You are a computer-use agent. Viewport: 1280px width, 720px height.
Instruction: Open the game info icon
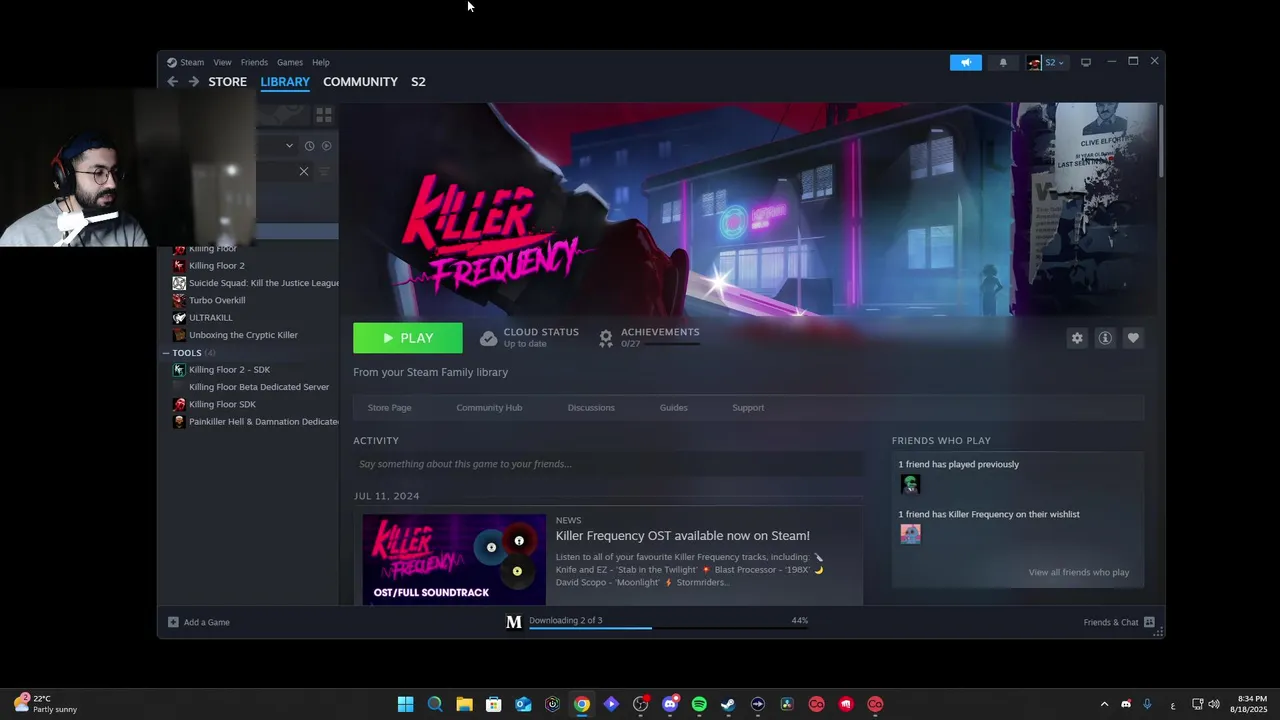click(x=1105, y=338)
